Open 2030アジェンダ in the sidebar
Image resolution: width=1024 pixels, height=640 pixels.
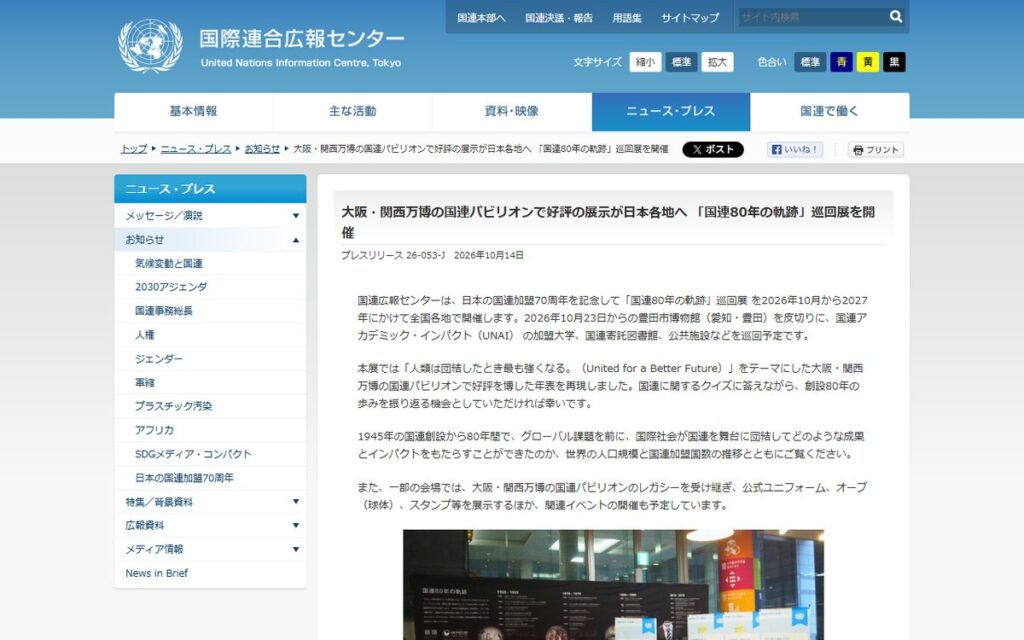click(x=171, y=287)
